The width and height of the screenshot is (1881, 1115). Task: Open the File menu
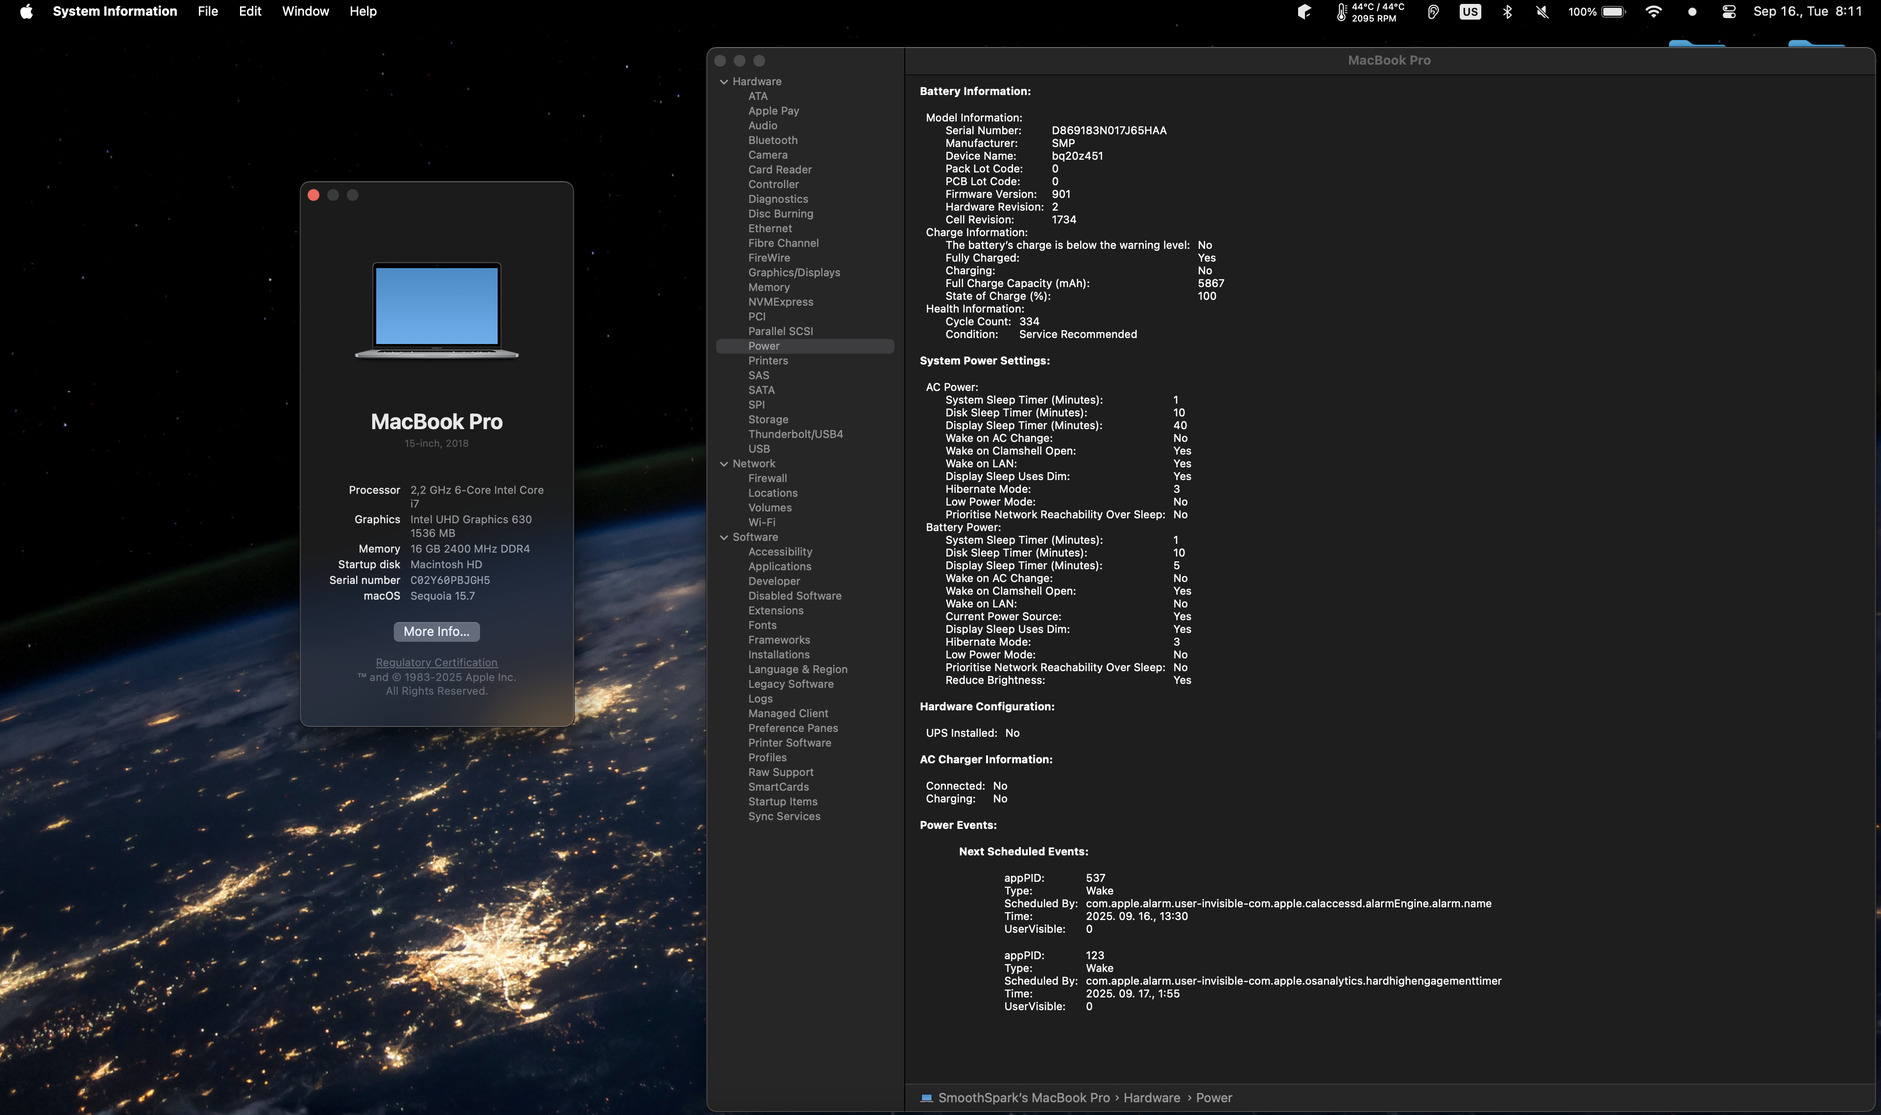click(x=208, y=12)
